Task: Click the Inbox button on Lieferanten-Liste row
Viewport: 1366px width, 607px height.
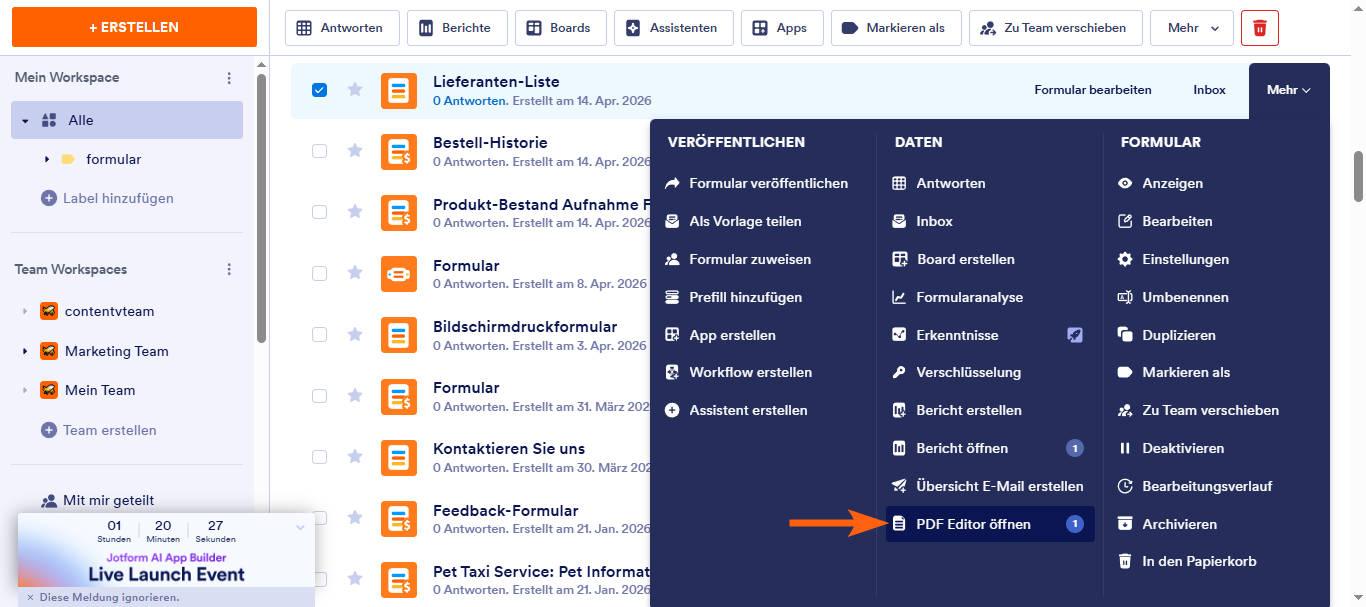Action: click(1209, 90)
